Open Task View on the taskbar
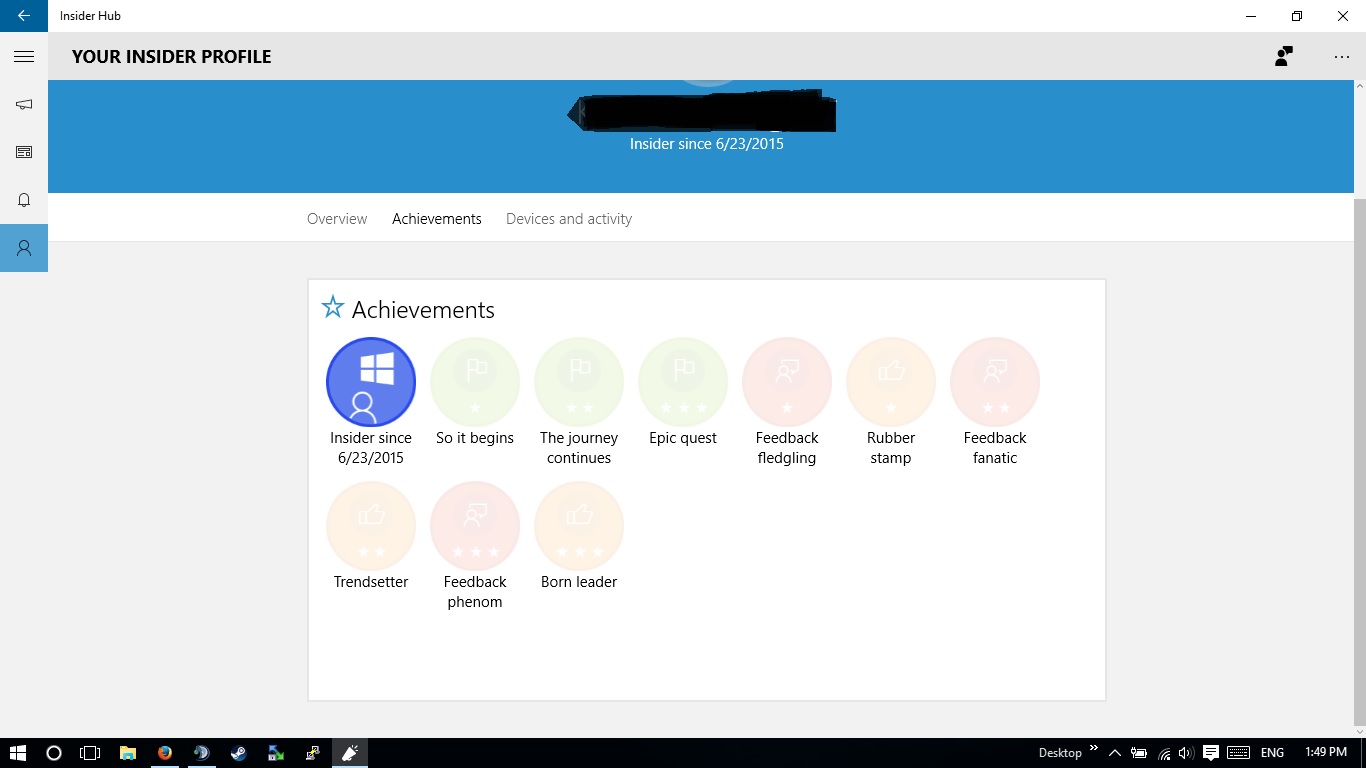The width and height of the screenshot is (1366, 768). (x=90, y=753)
